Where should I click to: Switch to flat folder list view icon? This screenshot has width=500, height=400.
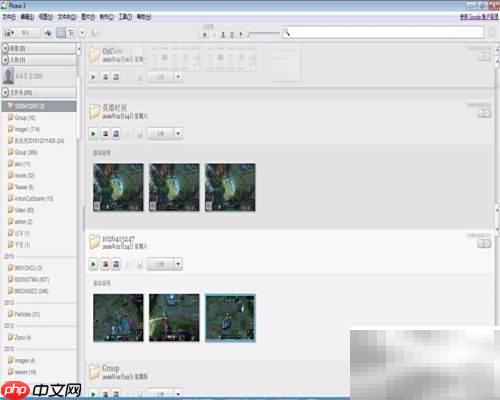tap(61, 33)
